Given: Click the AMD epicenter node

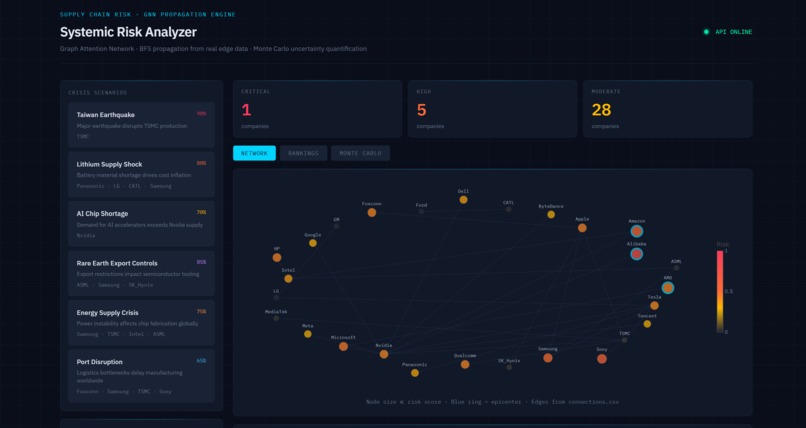Looking at the screenshot, I should [668, 288].
